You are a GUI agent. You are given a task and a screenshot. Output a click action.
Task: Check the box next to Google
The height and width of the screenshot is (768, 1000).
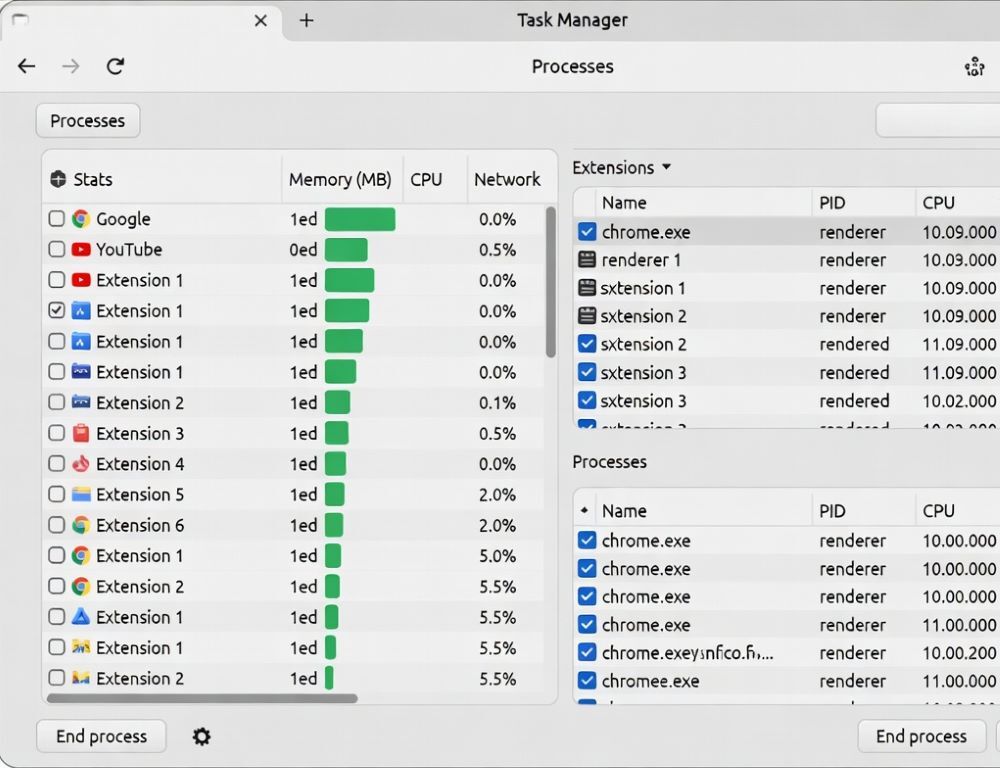56,219
